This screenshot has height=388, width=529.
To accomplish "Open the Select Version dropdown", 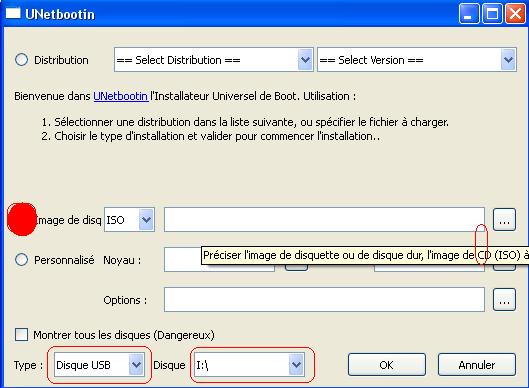I will click(x=417, y=60).
